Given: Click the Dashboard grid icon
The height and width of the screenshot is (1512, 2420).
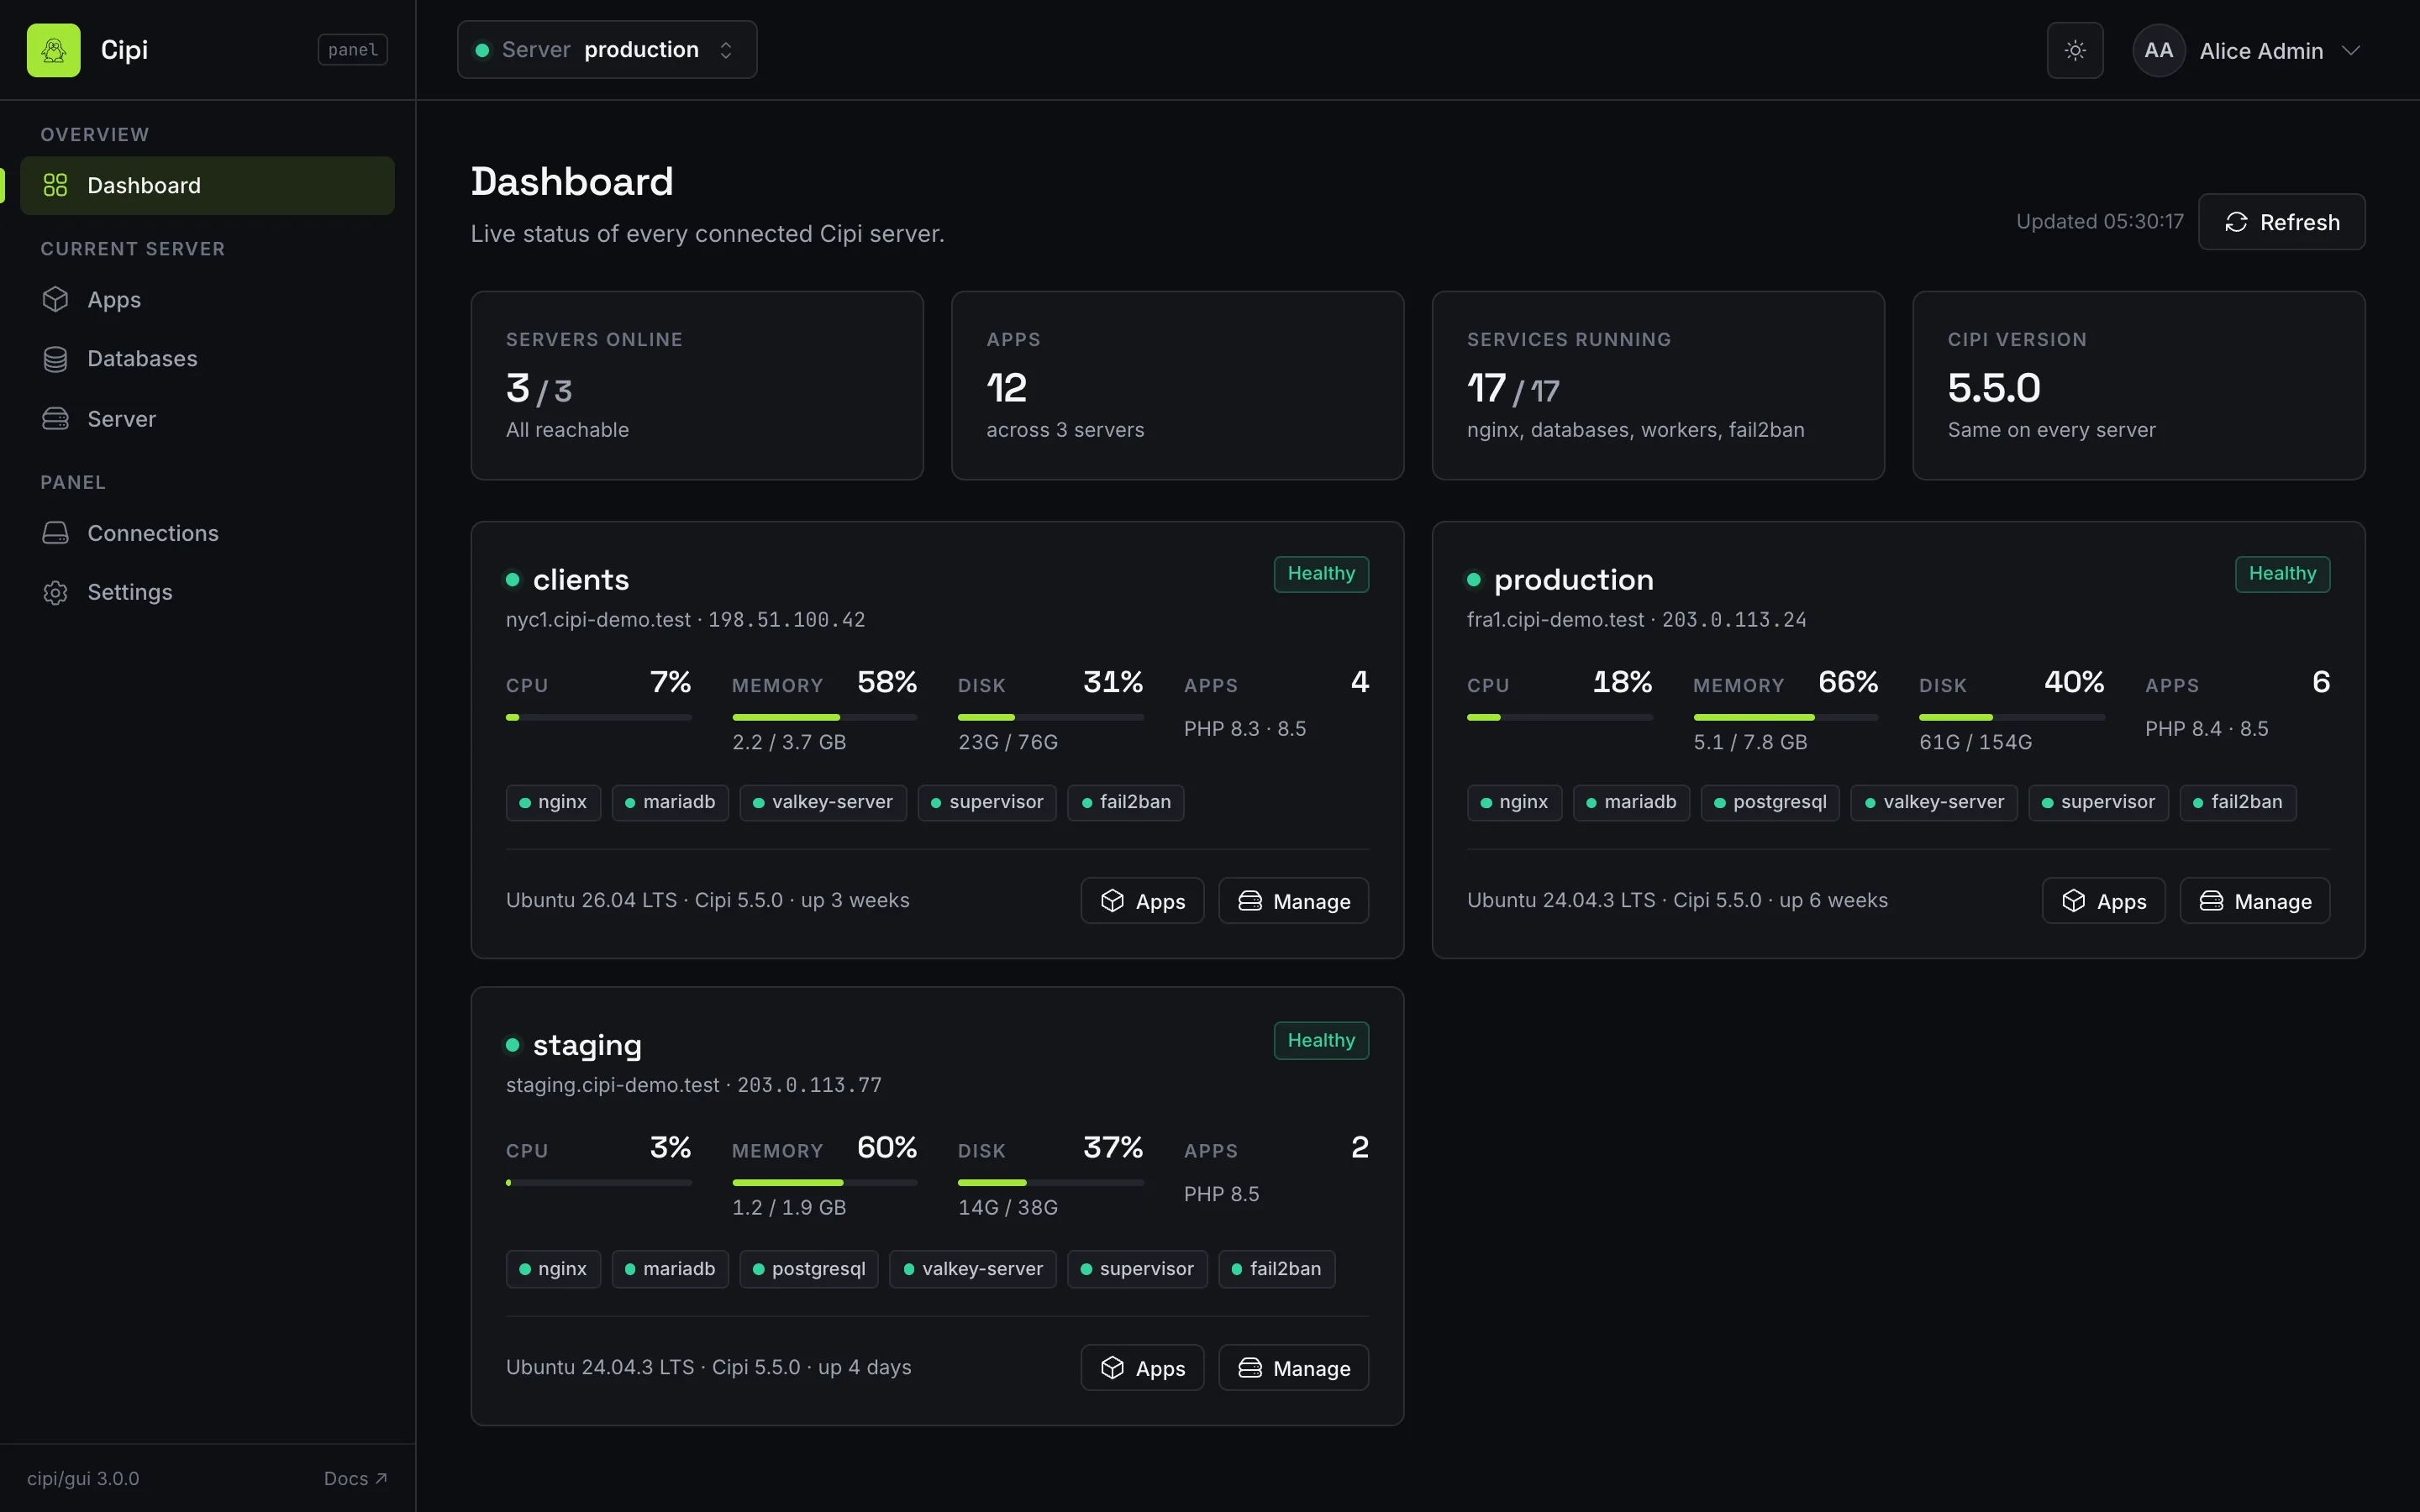Looking at the screenshot, I should coord(55,185).
